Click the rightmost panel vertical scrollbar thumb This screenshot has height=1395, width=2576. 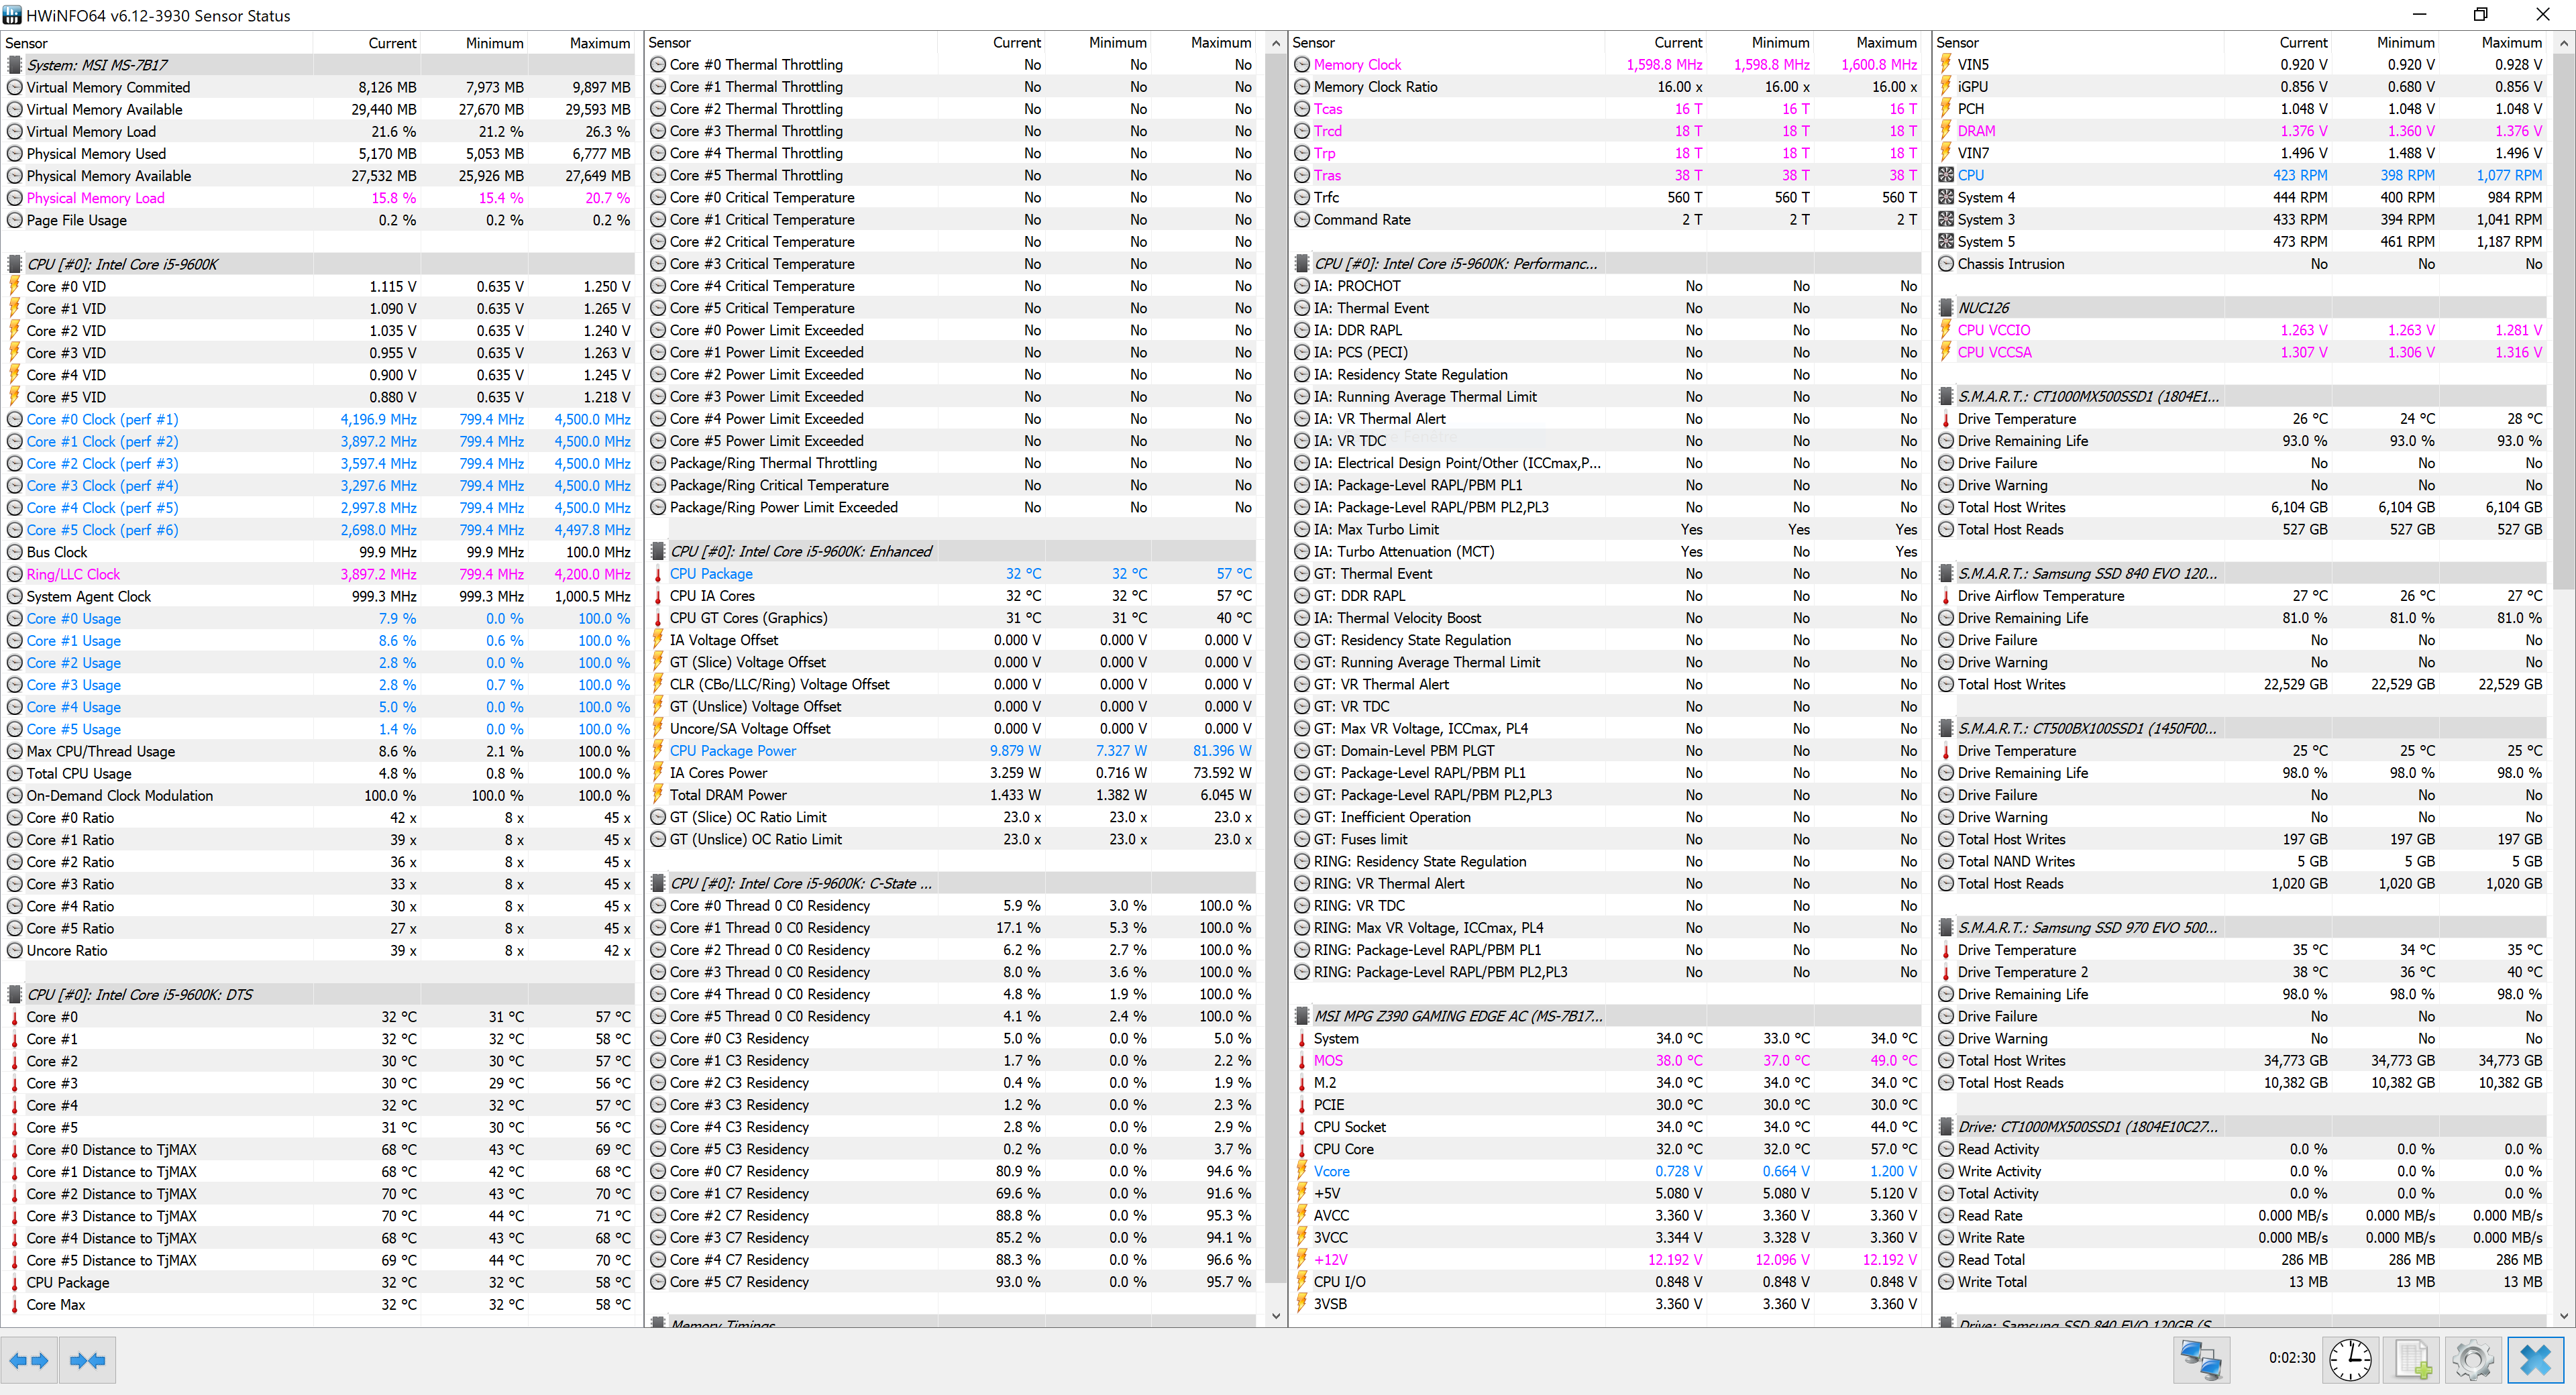tap(2563, 320)
